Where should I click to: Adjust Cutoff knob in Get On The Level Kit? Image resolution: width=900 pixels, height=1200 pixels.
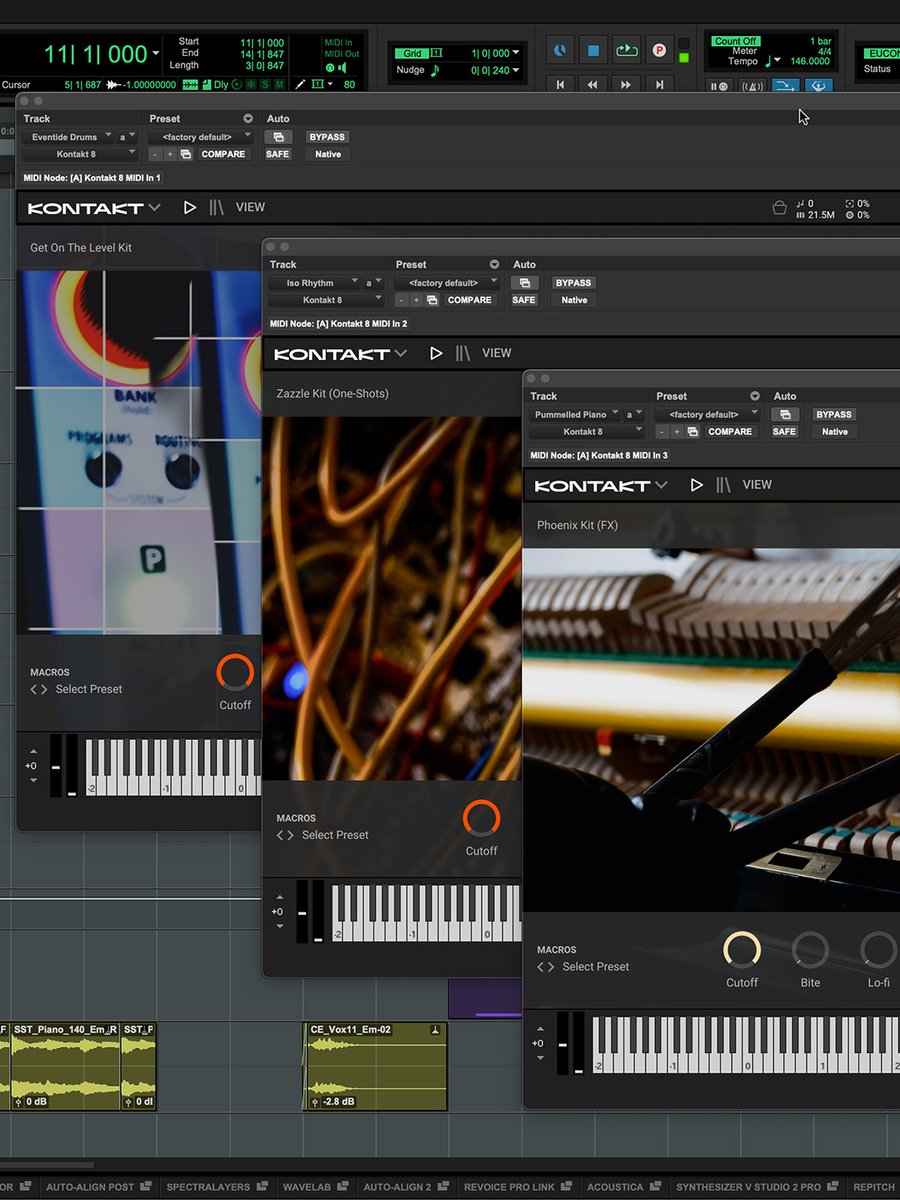(x=235, y=672)
